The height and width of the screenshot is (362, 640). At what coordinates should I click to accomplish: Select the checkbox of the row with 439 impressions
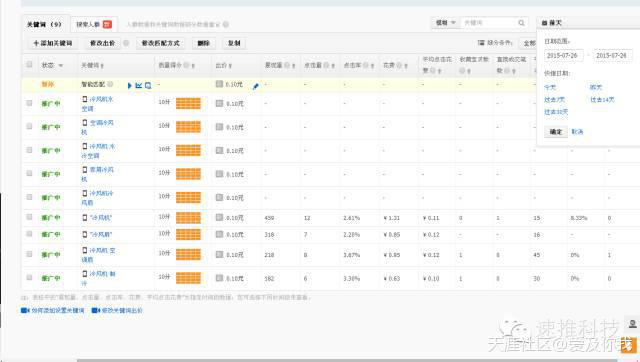click(29, 217)
